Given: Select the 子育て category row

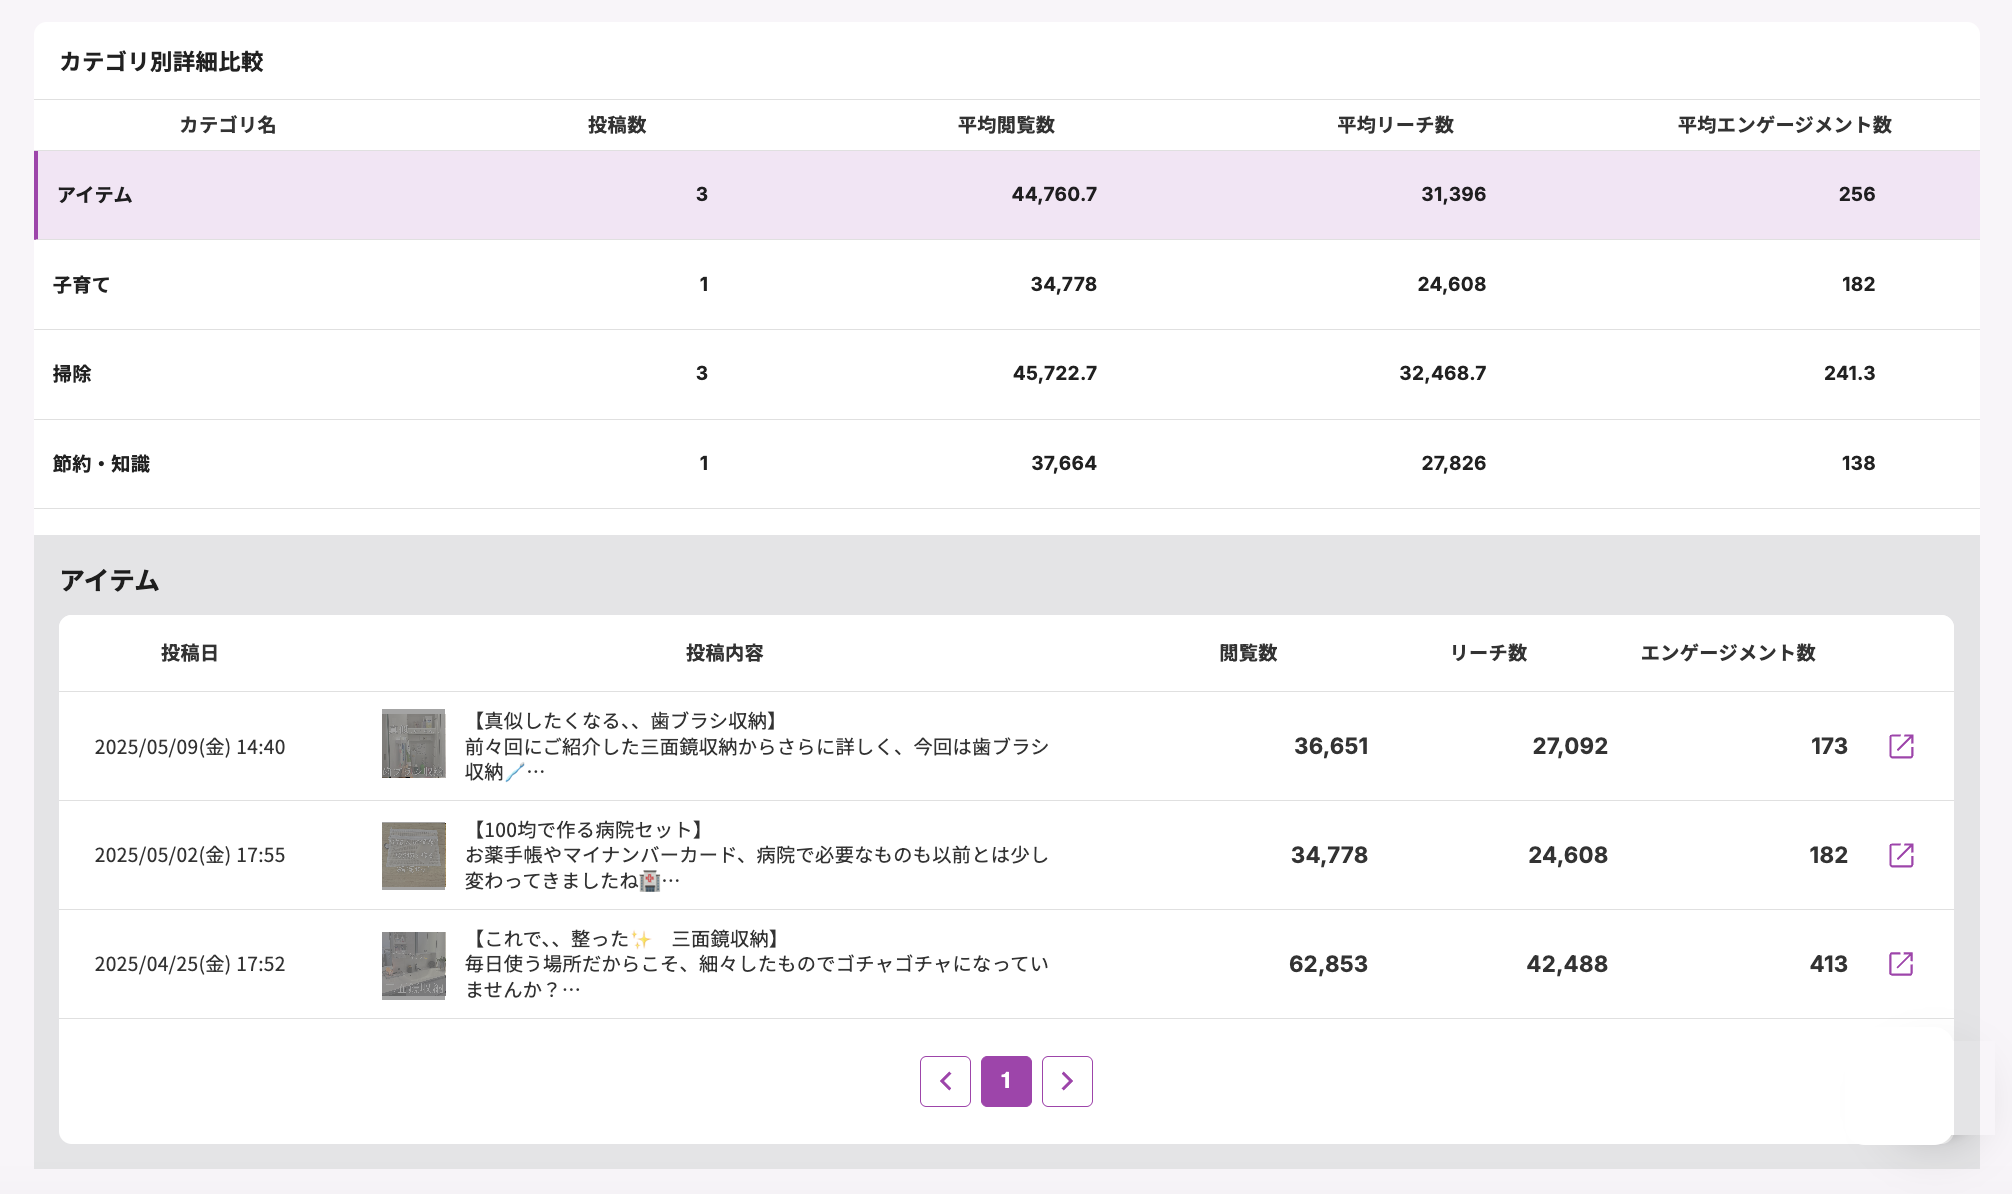Looking at the screenshot, I should click(82, 285).
